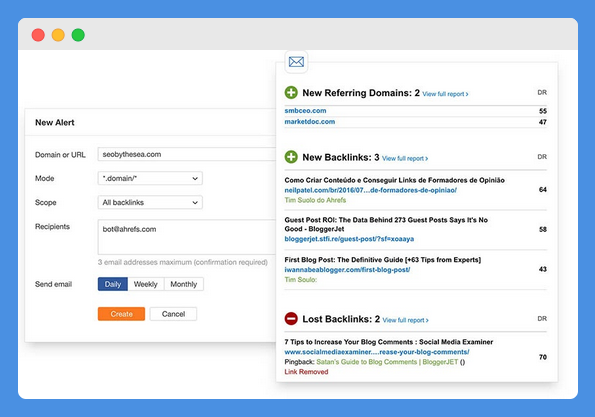Screen dimensions: 595x417
Task: Click the 'New Alert' dialog heading
Action: coord(55,123)
